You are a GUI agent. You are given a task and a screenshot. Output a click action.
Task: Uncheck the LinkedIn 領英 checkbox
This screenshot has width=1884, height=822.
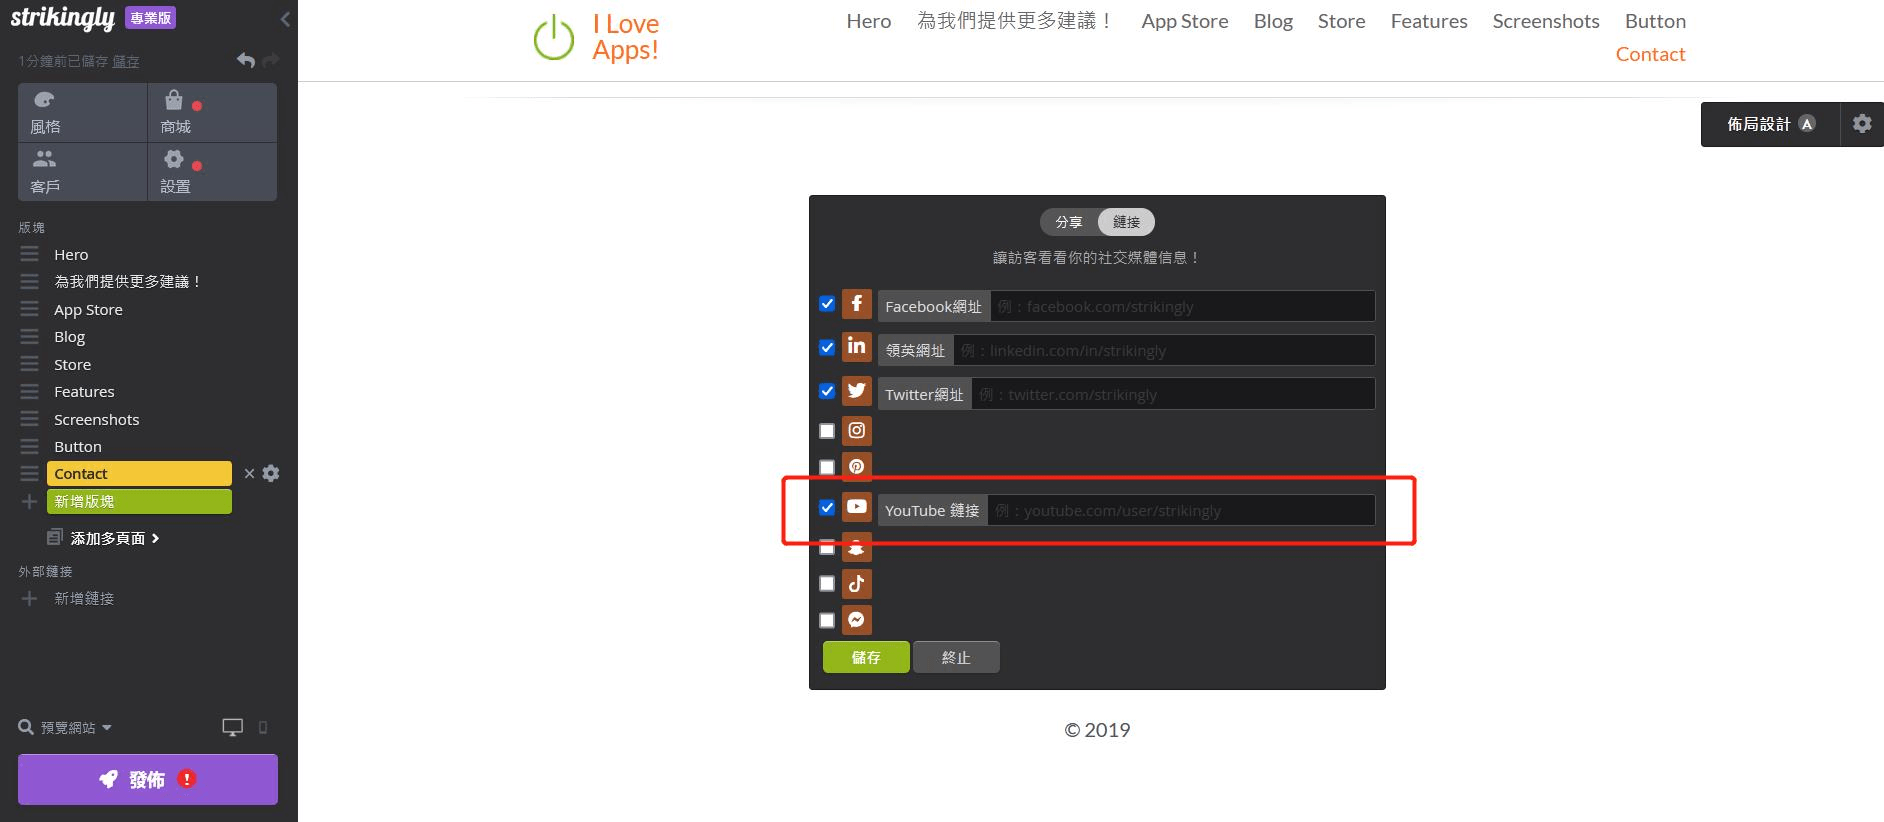point(827,348)
